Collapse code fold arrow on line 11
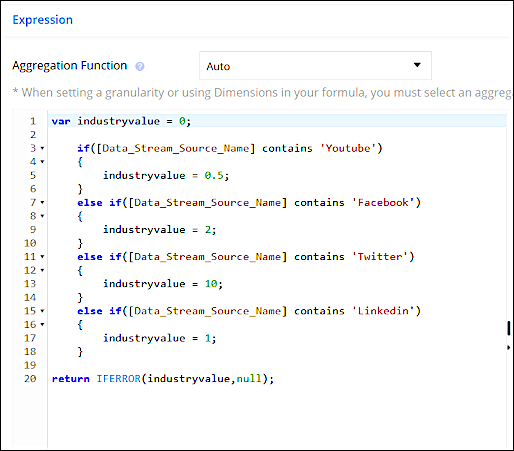 (42, 257)
